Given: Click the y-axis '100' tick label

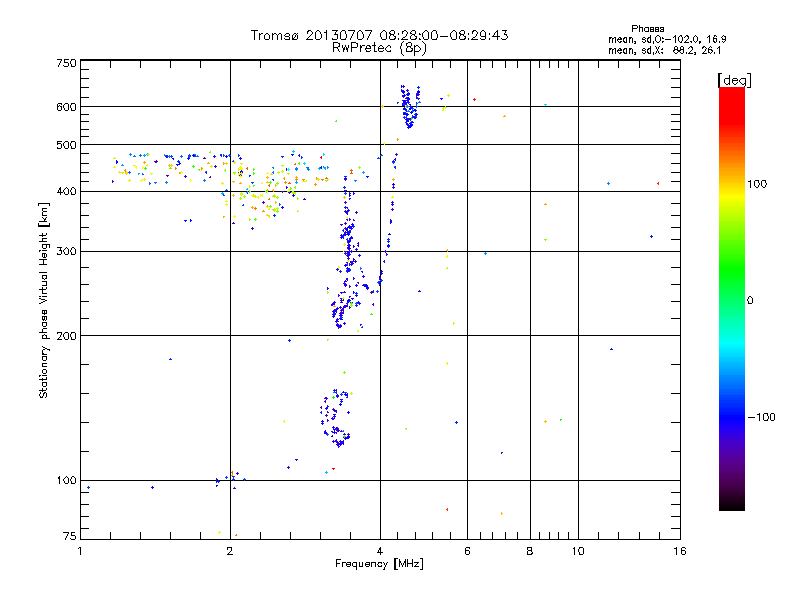Looking at the screenshot, I should pyautogui.click(x=66, y=481).
